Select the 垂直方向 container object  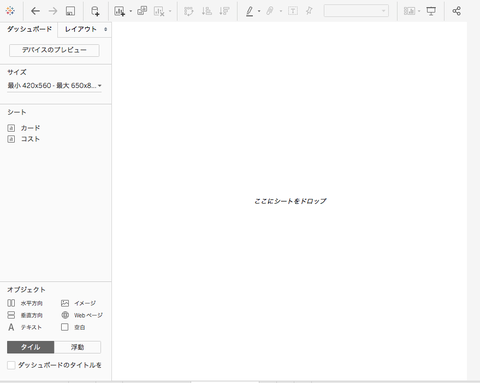25,315
